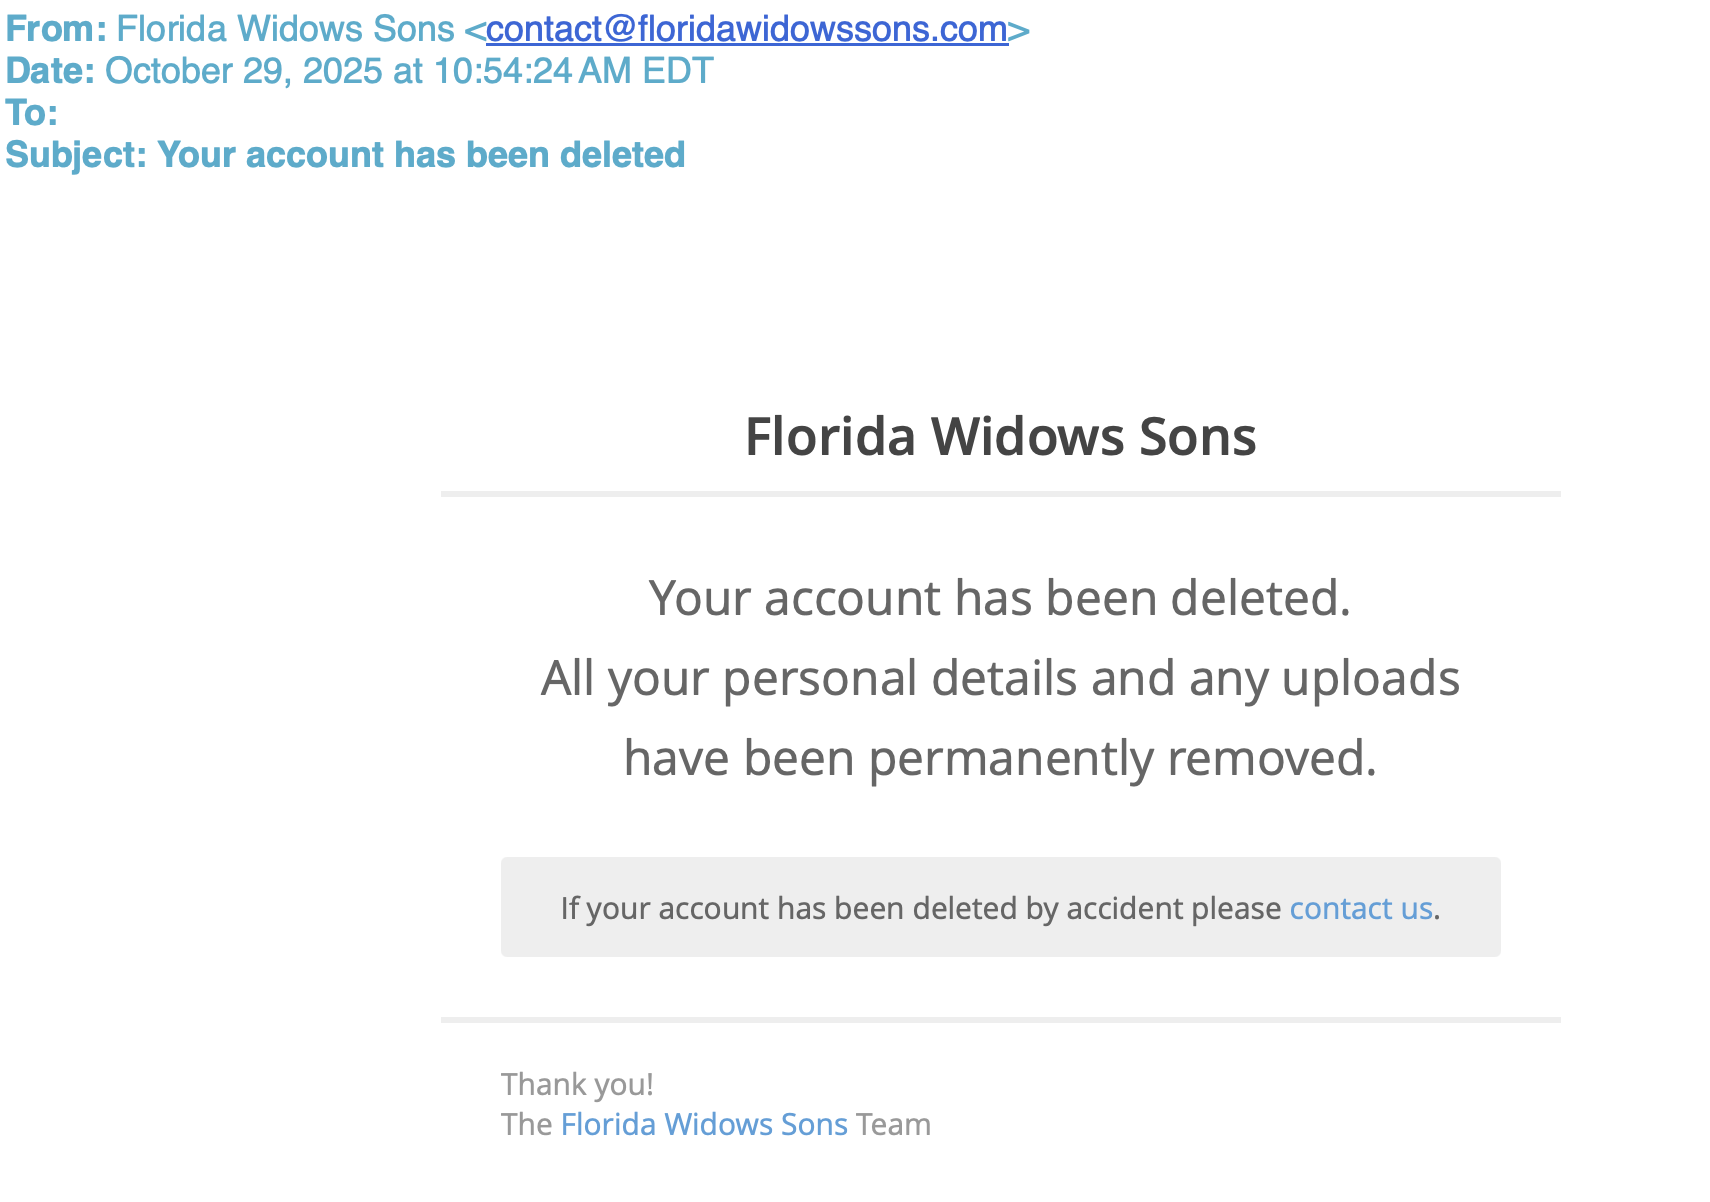Click the date value October 29, 2025
This screenshot has width=1710, height=1202.
pos(243,71)
